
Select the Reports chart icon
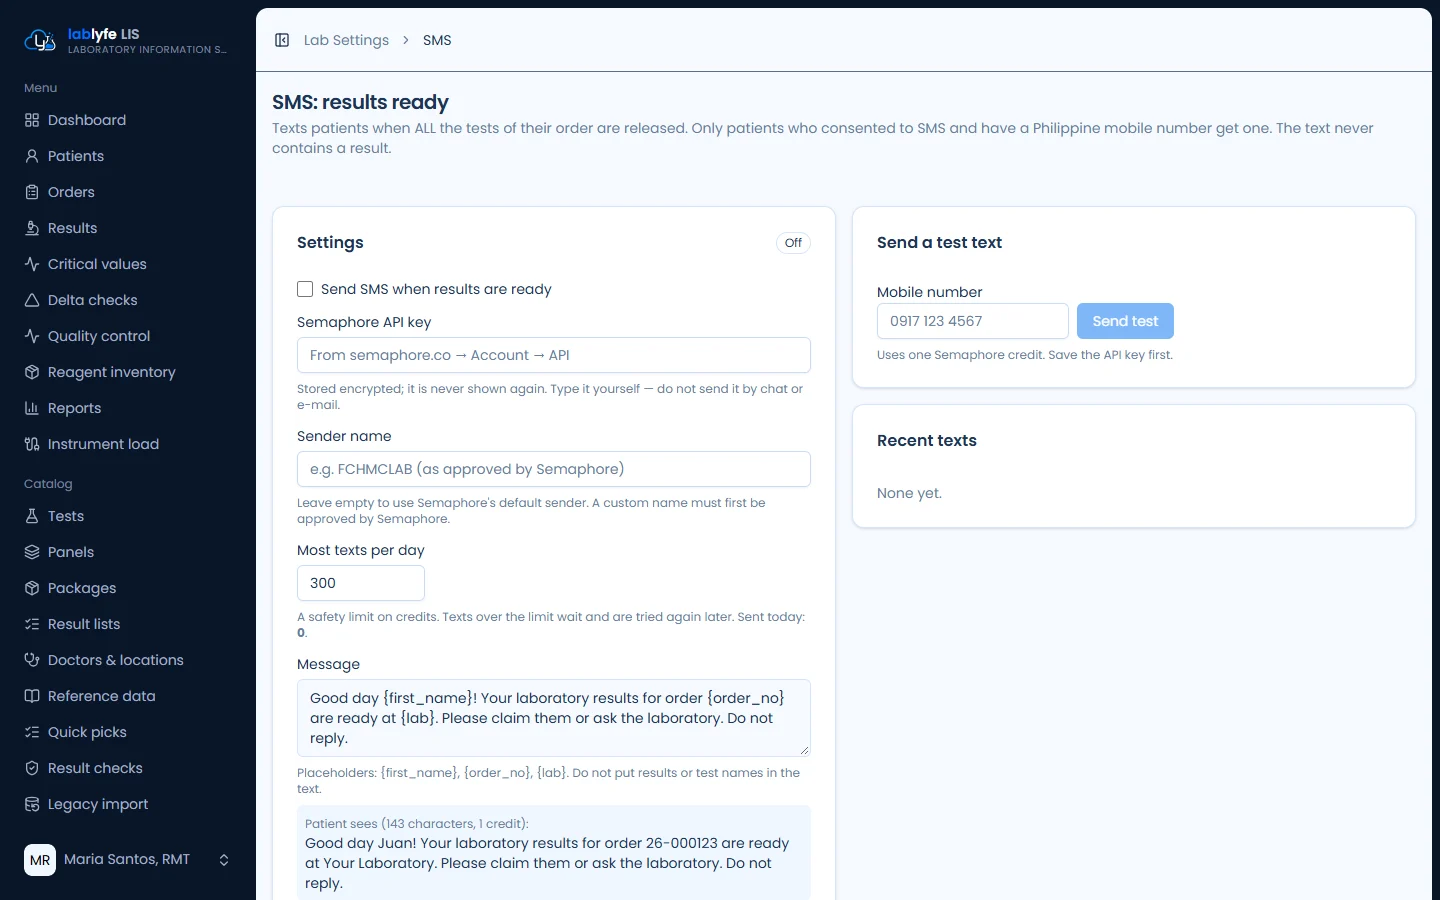(x=32, y=408)
